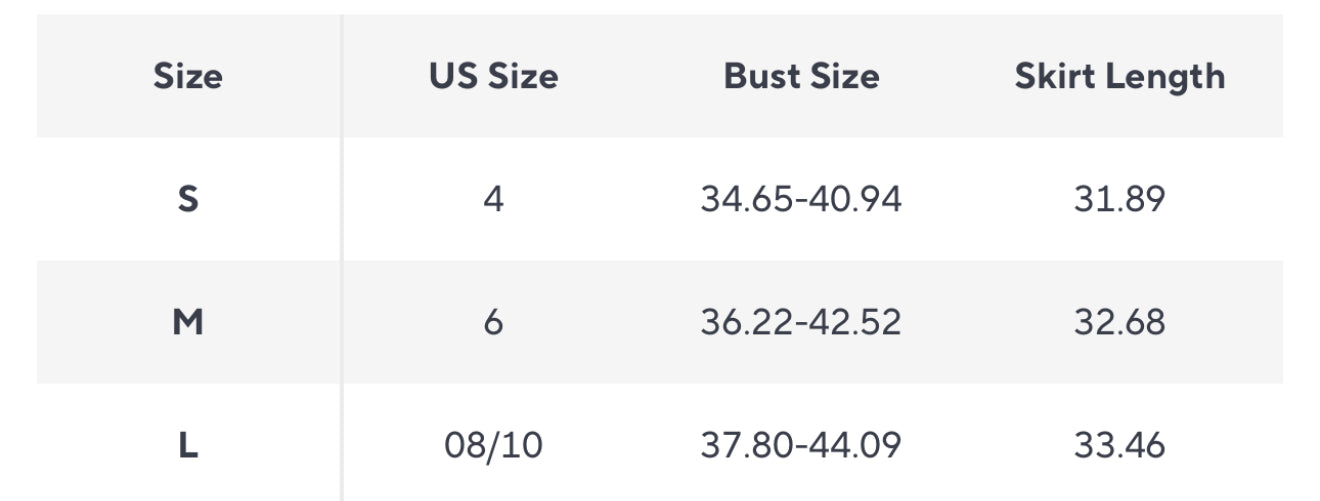Image resolution: width=1320 pixels, height=501 pixels.
Task: Select the S size label cell
Action: [x=188, y=200]
